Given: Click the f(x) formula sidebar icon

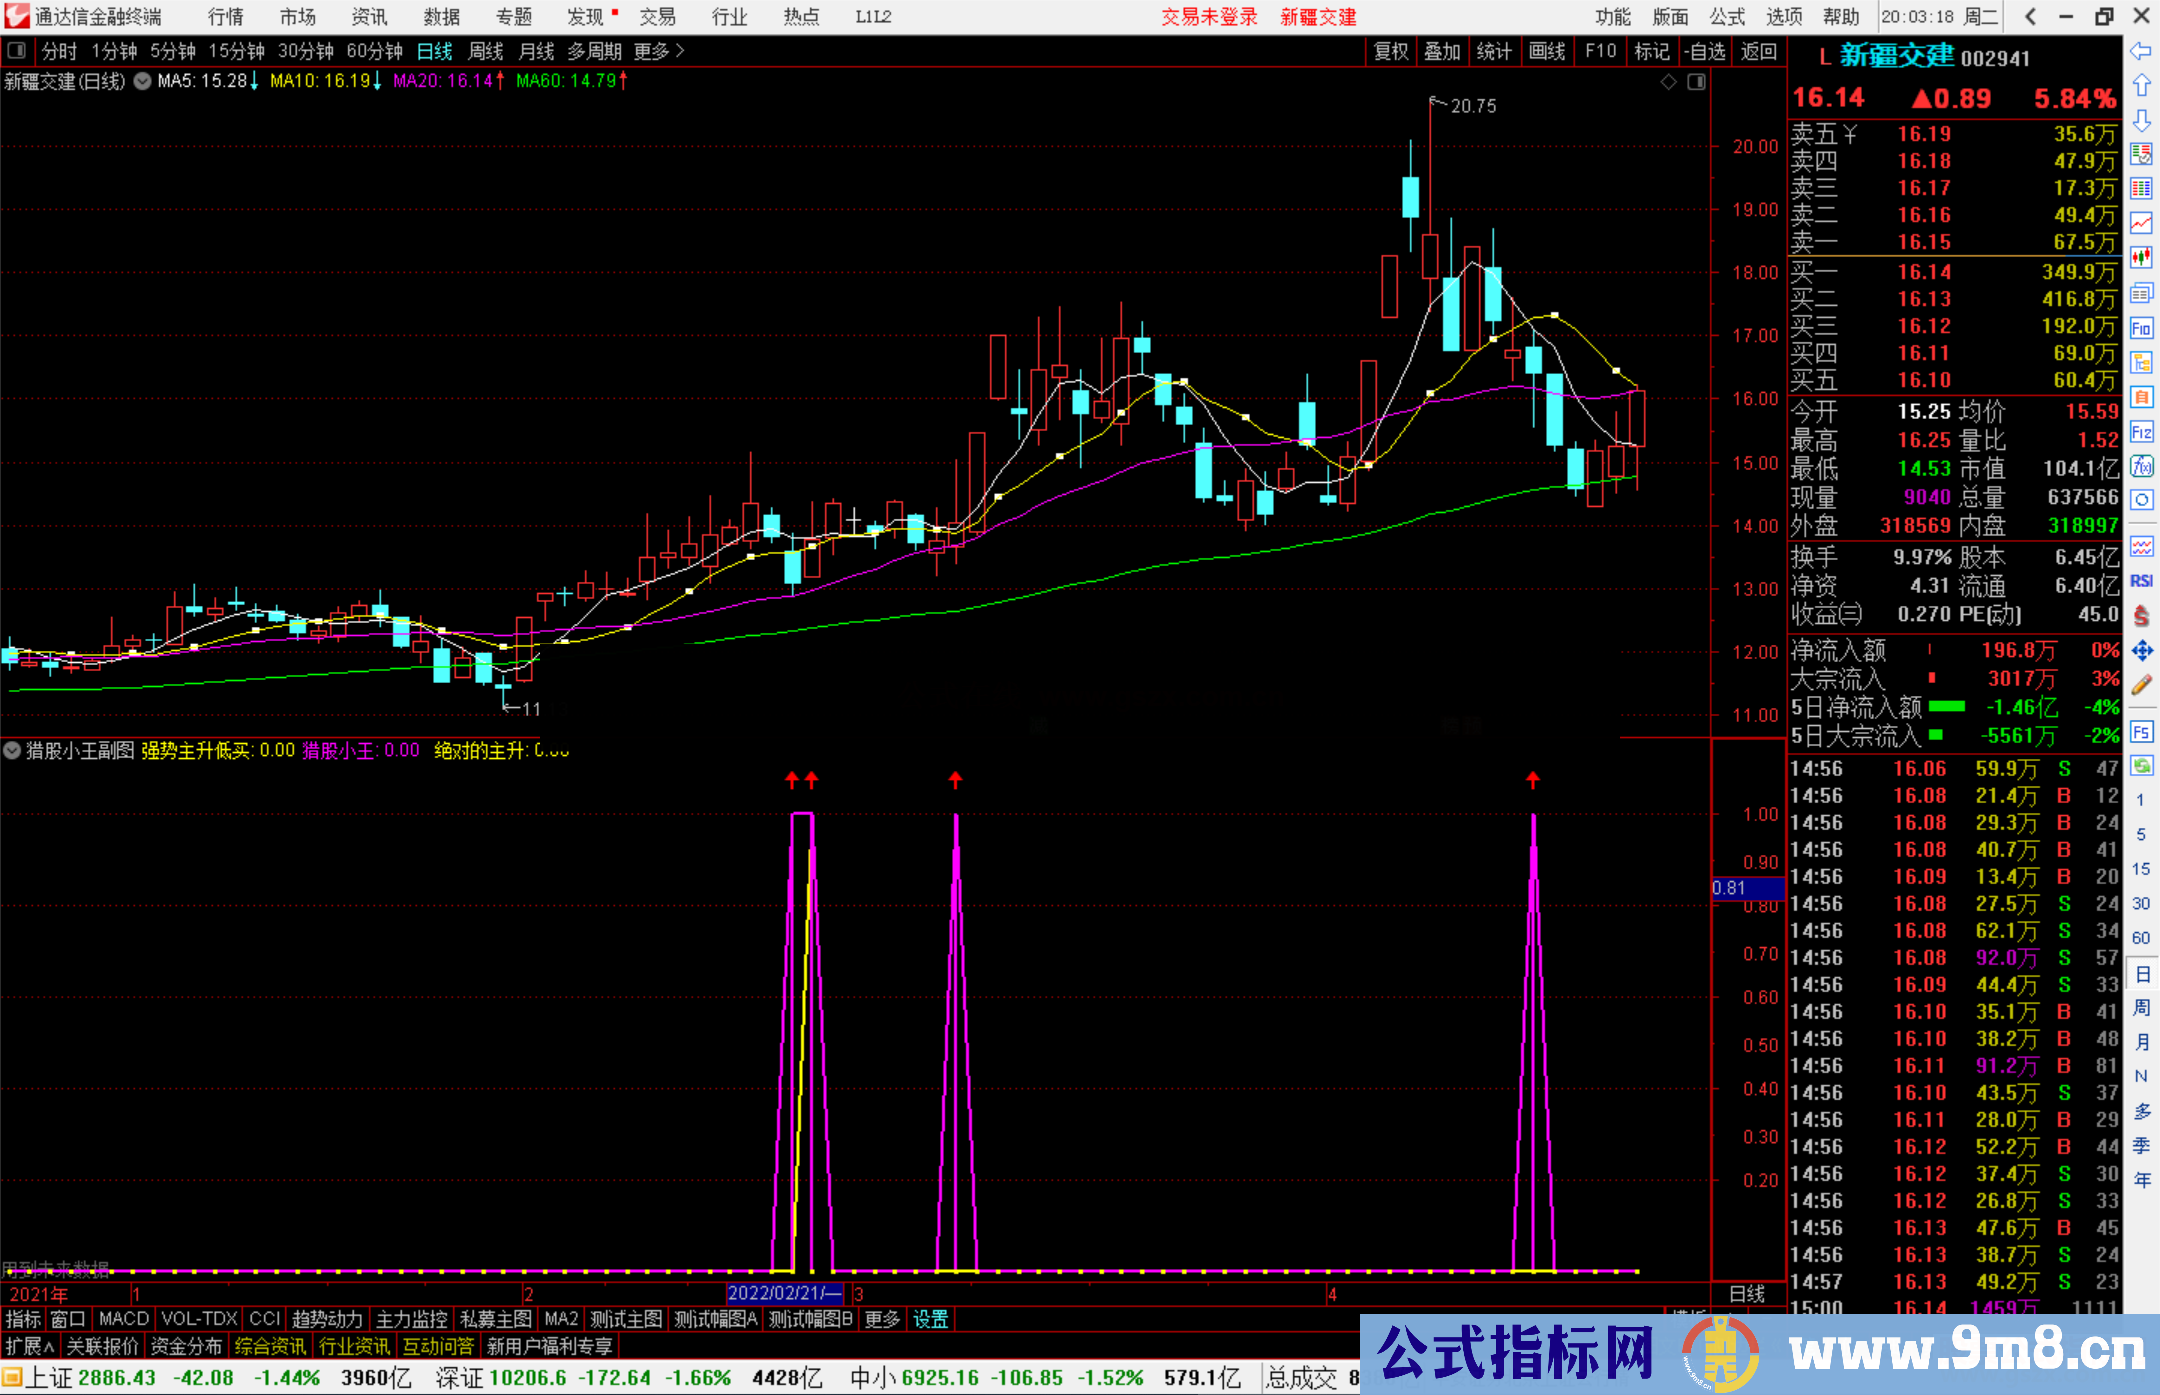Looking at the screenshot, I should [2141, 466].
